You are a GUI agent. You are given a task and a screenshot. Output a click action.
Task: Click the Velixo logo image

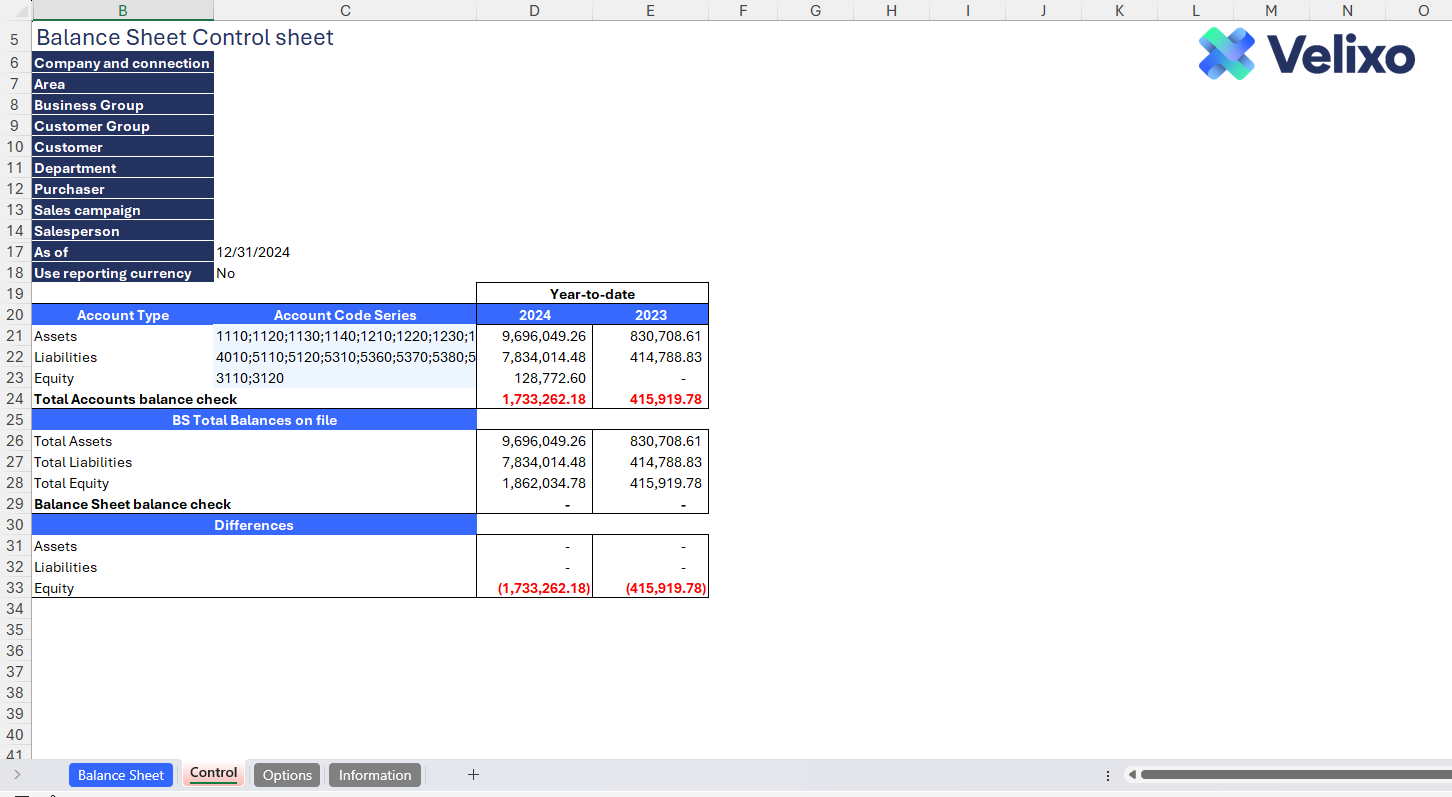pos(1306,54)
